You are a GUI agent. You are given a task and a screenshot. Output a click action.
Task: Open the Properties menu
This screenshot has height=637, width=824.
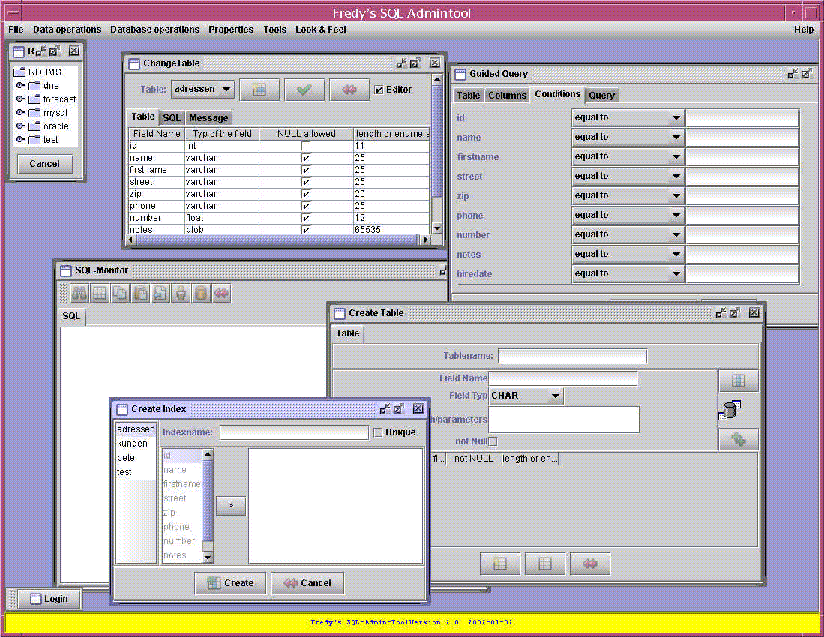231,29
